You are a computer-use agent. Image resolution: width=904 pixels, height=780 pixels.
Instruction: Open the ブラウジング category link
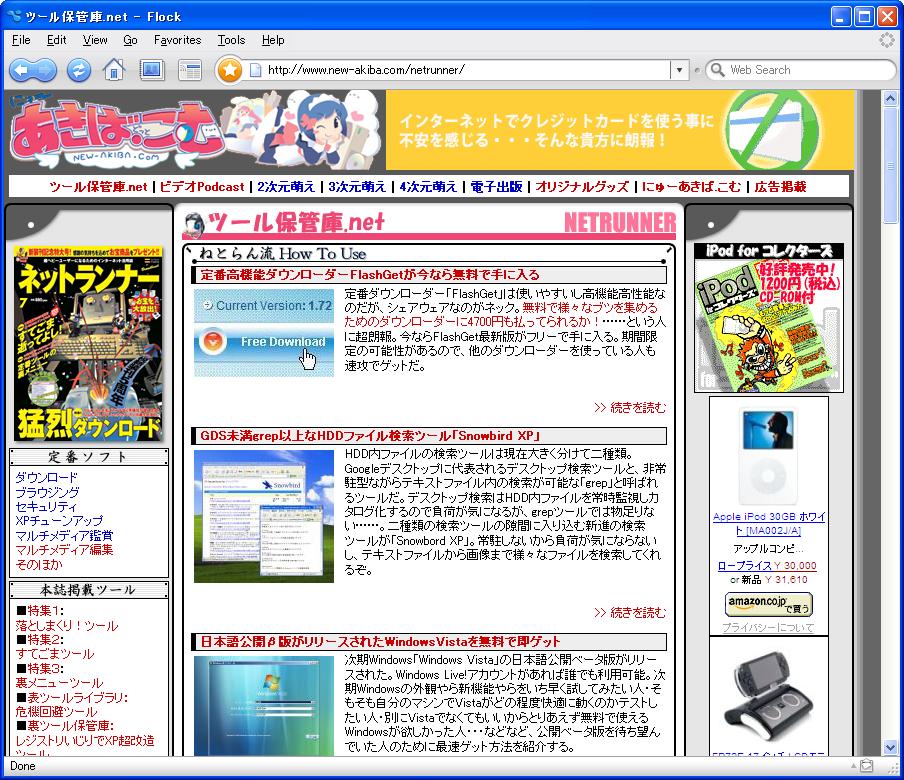(x=47, y=492)
